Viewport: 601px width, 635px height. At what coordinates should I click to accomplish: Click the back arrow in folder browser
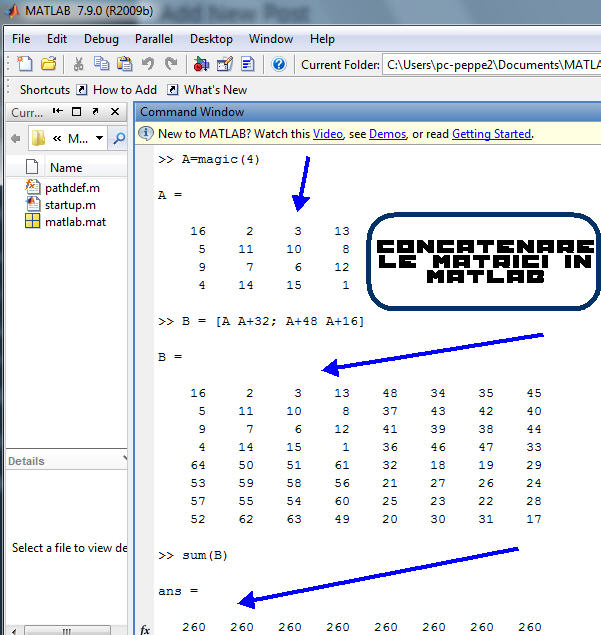point(15,139)
